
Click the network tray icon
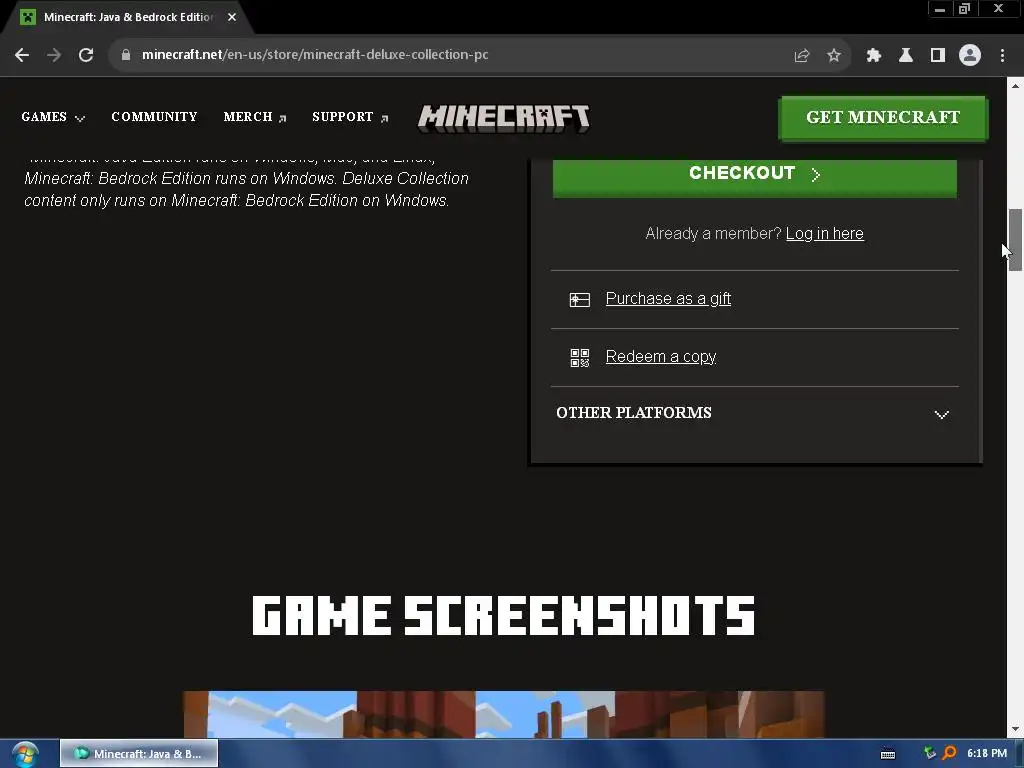pyautogui.click(x=929, y=753)
